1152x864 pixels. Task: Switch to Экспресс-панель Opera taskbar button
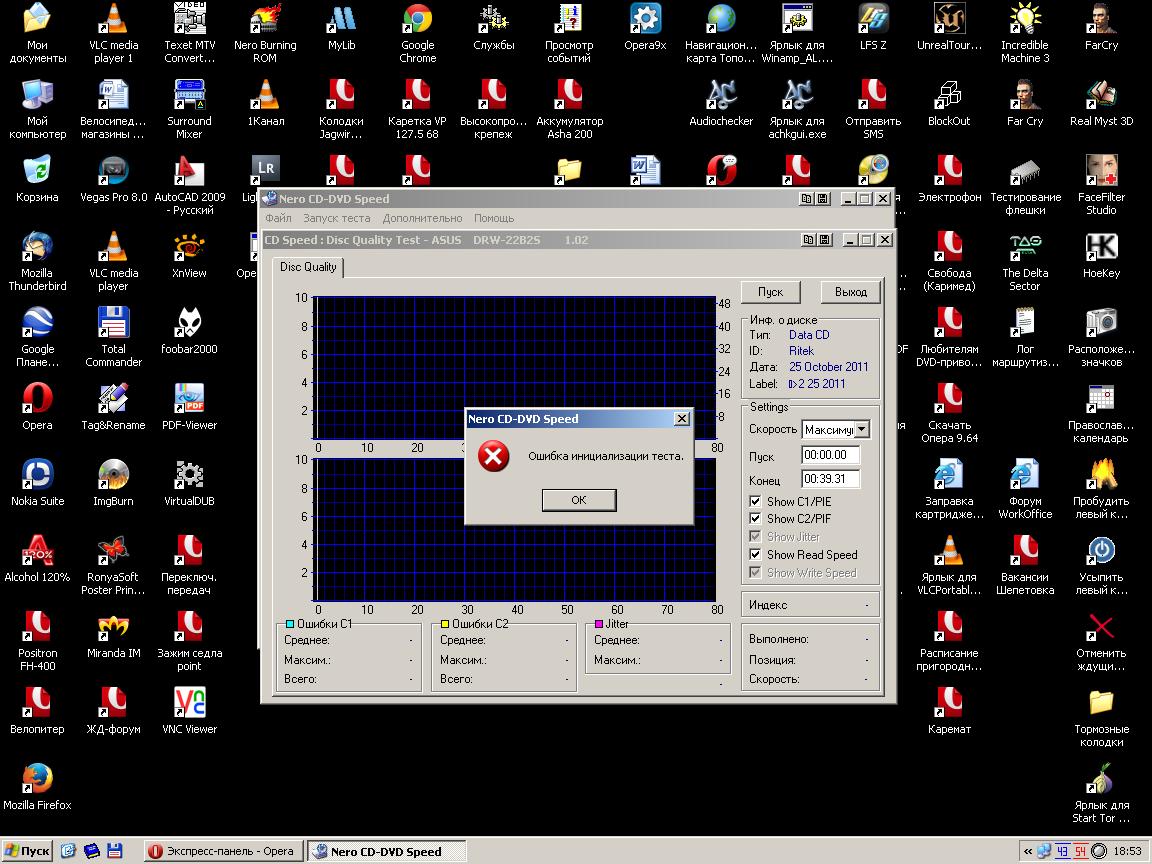pyautogui.click(x=223, y=851)
